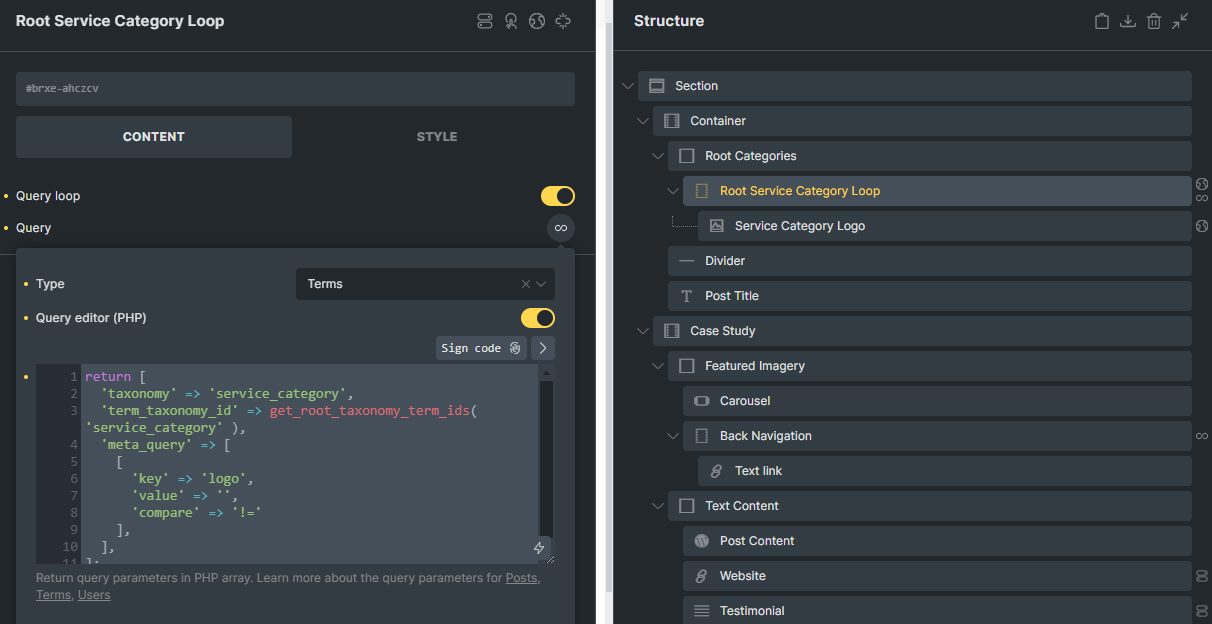The height and width of the screenshot is (624, 1212).
Task: Click the Structure panel download icon
Action: 1127,21
